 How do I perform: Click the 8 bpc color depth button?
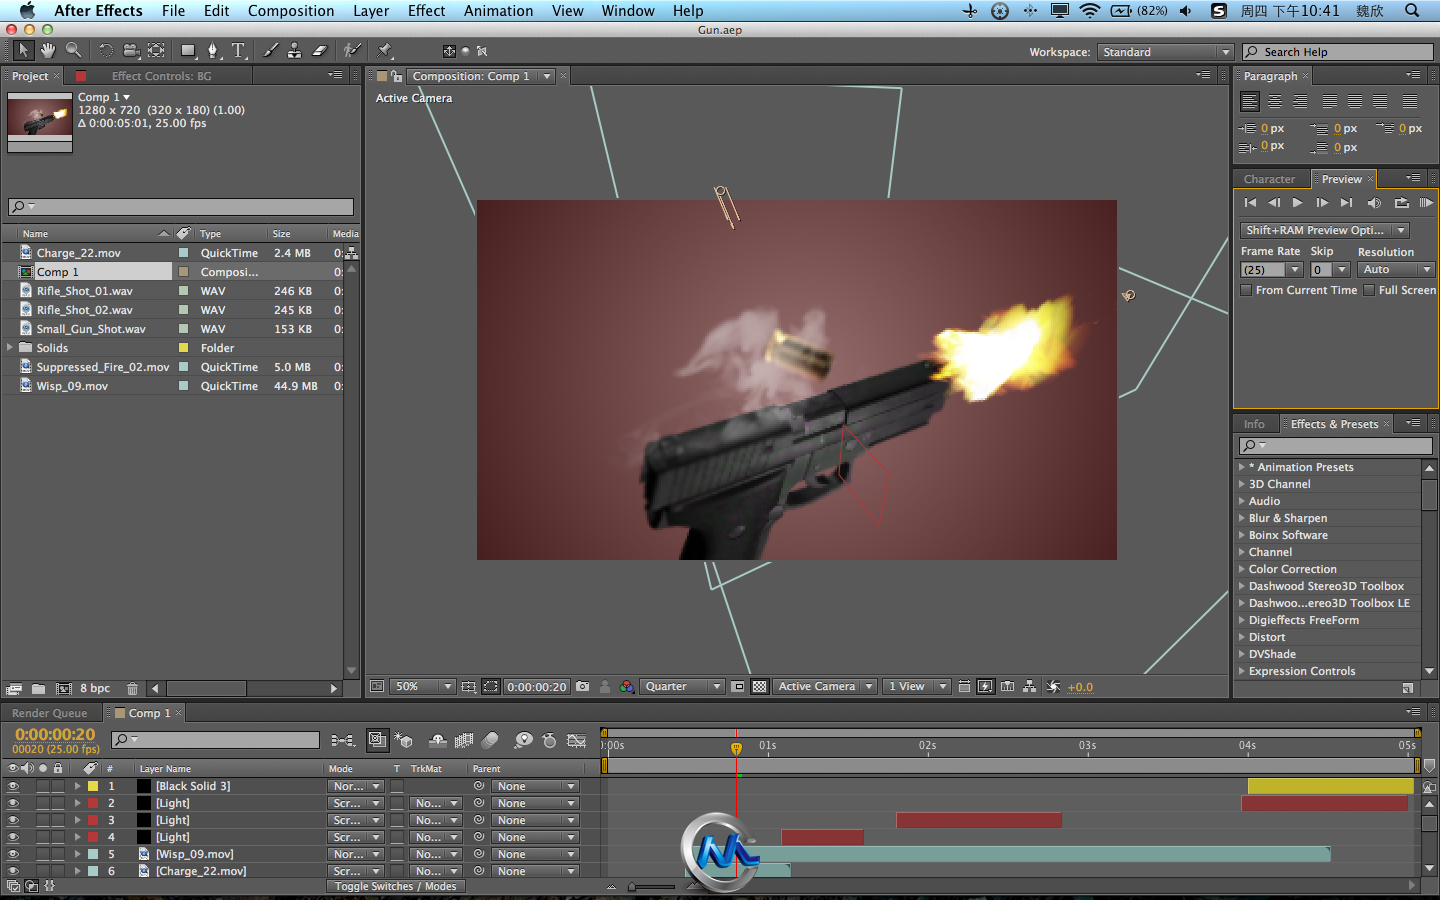click(95, 688)
